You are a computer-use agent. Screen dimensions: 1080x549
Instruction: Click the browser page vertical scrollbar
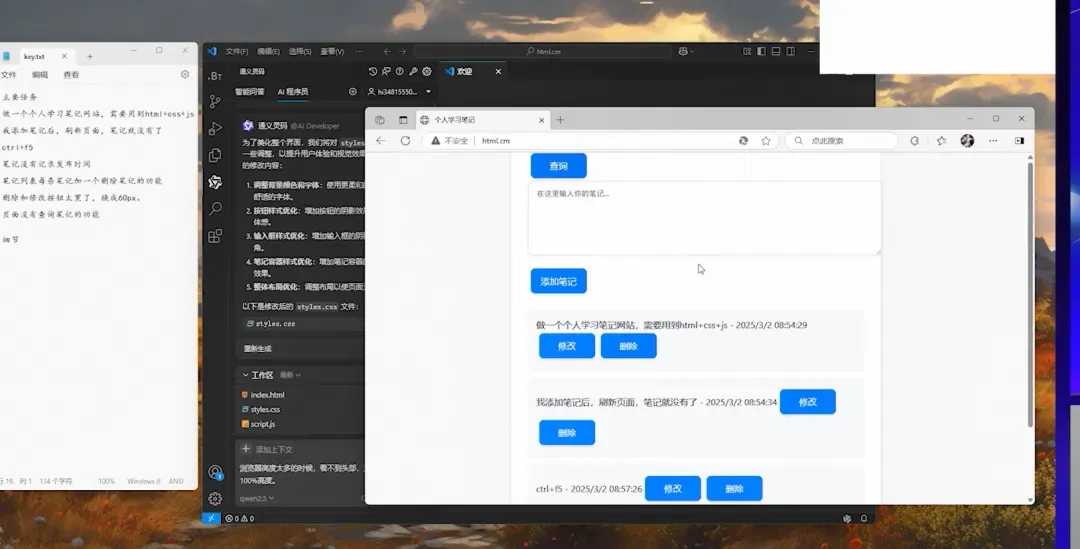(1030, 295)
